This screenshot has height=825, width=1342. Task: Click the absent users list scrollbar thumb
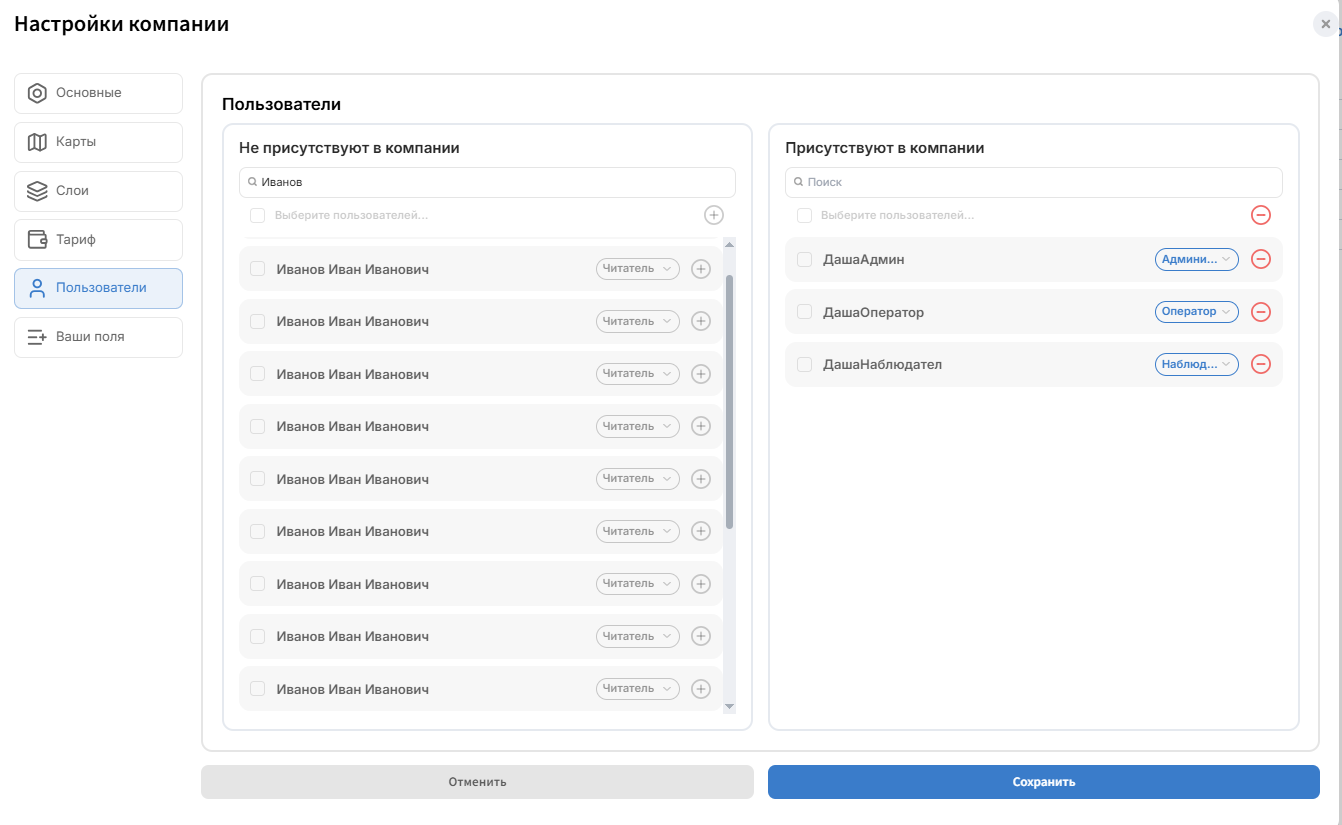point(729,401)
